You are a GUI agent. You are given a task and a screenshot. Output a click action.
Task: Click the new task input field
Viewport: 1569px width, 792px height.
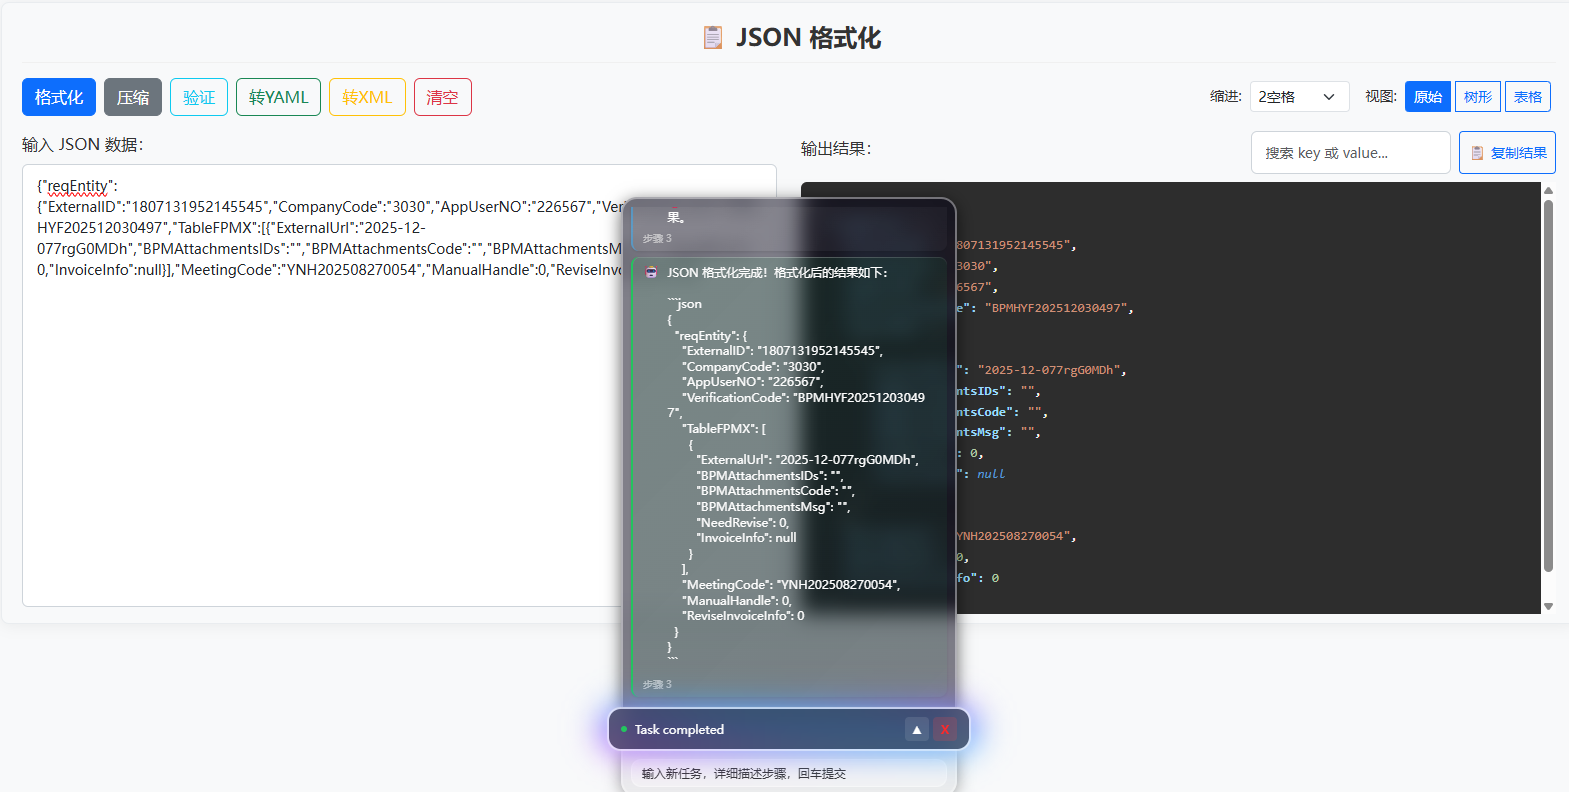click(789, 773)
